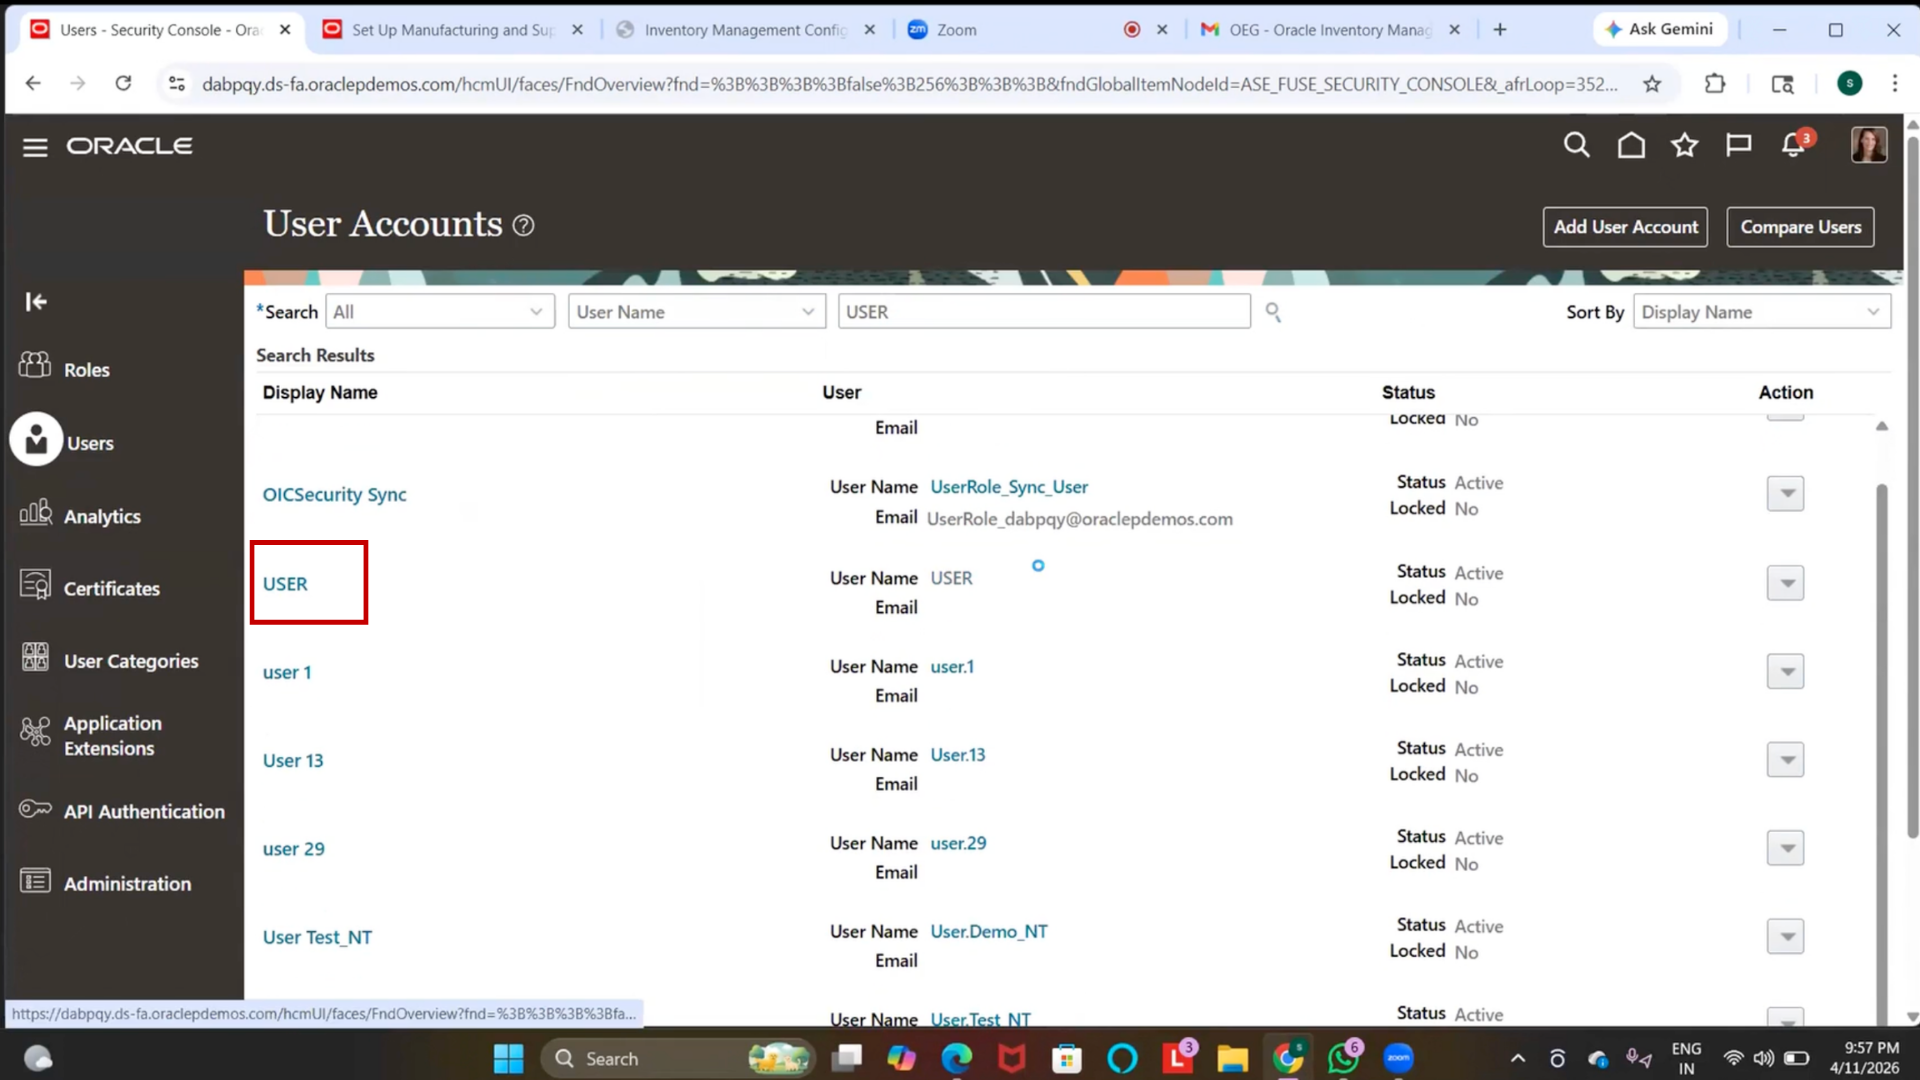Bookmark this page with the star

tap(1652, 84)
